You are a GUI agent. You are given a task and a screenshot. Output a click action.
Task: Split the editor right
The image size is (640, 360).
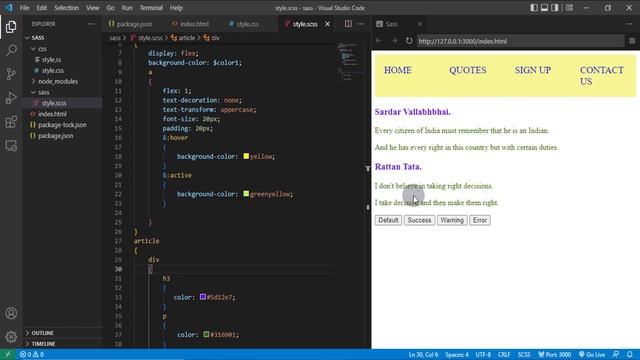pyautogui.click(x=348, y=24)
